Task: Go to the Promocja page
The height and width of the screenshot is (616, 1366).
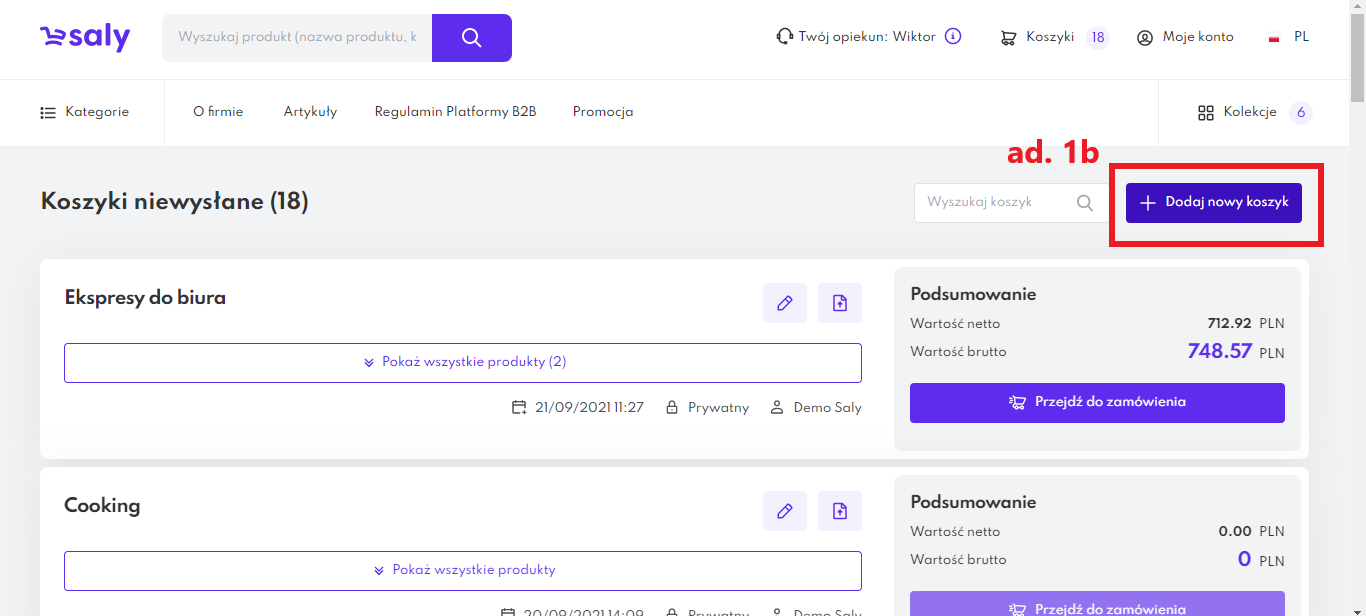Action: pos(603,112)
